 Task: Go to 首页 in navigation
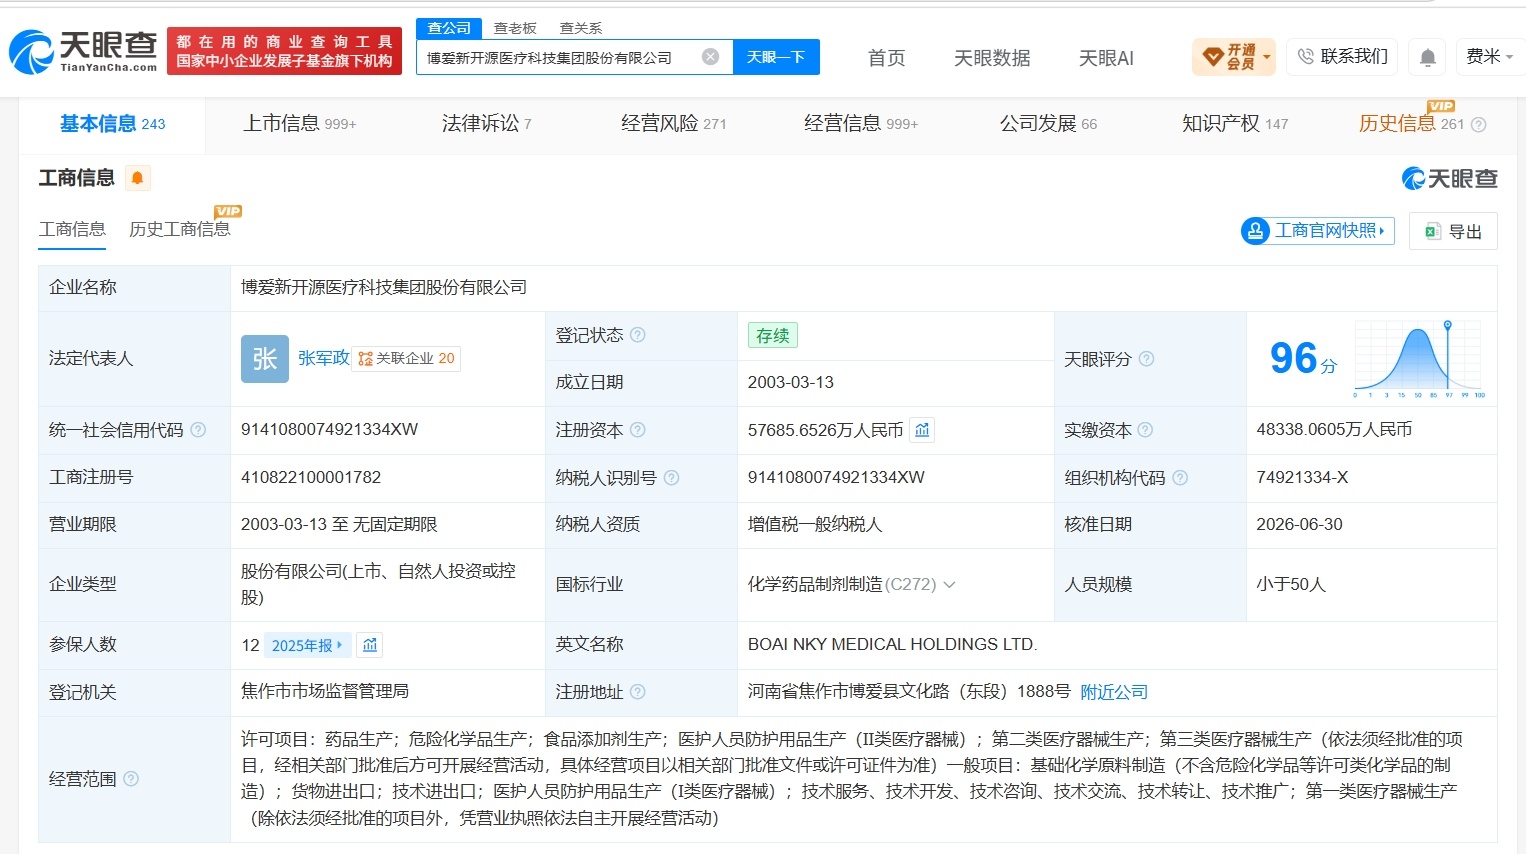[886, 58]
